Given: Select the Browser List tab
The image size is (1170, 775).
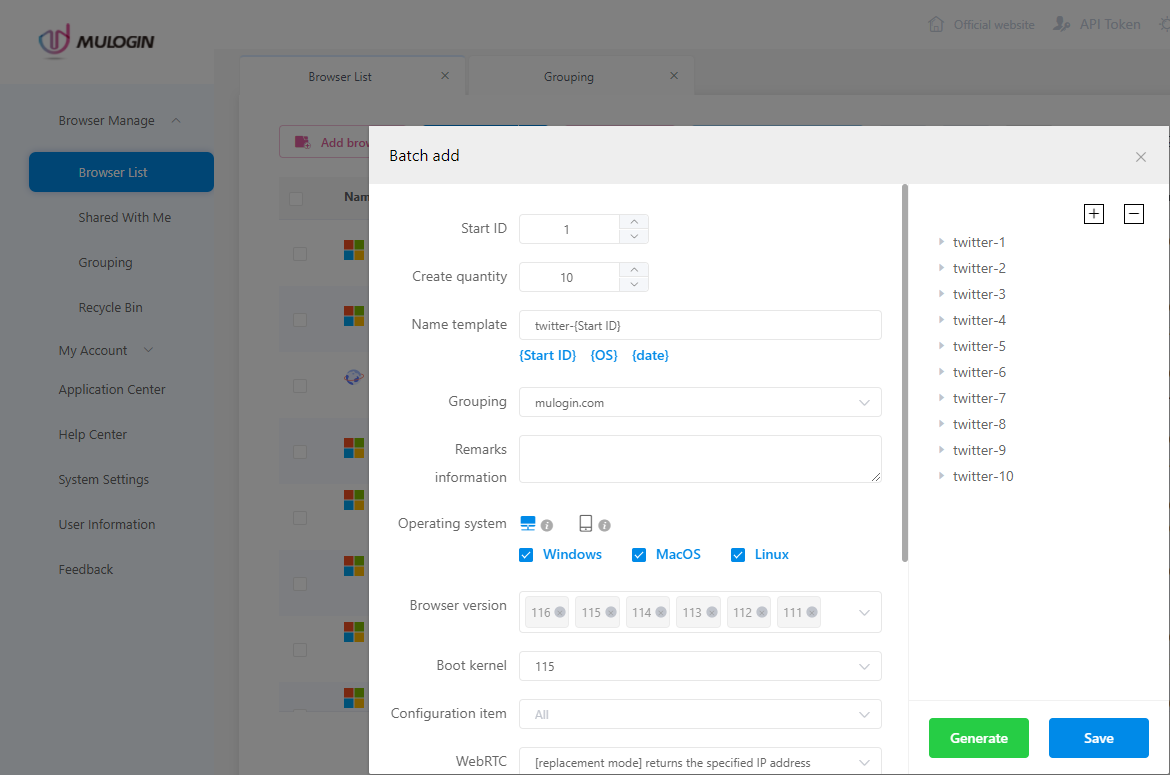Looking at the screenshot, I should tap(340, 75).
